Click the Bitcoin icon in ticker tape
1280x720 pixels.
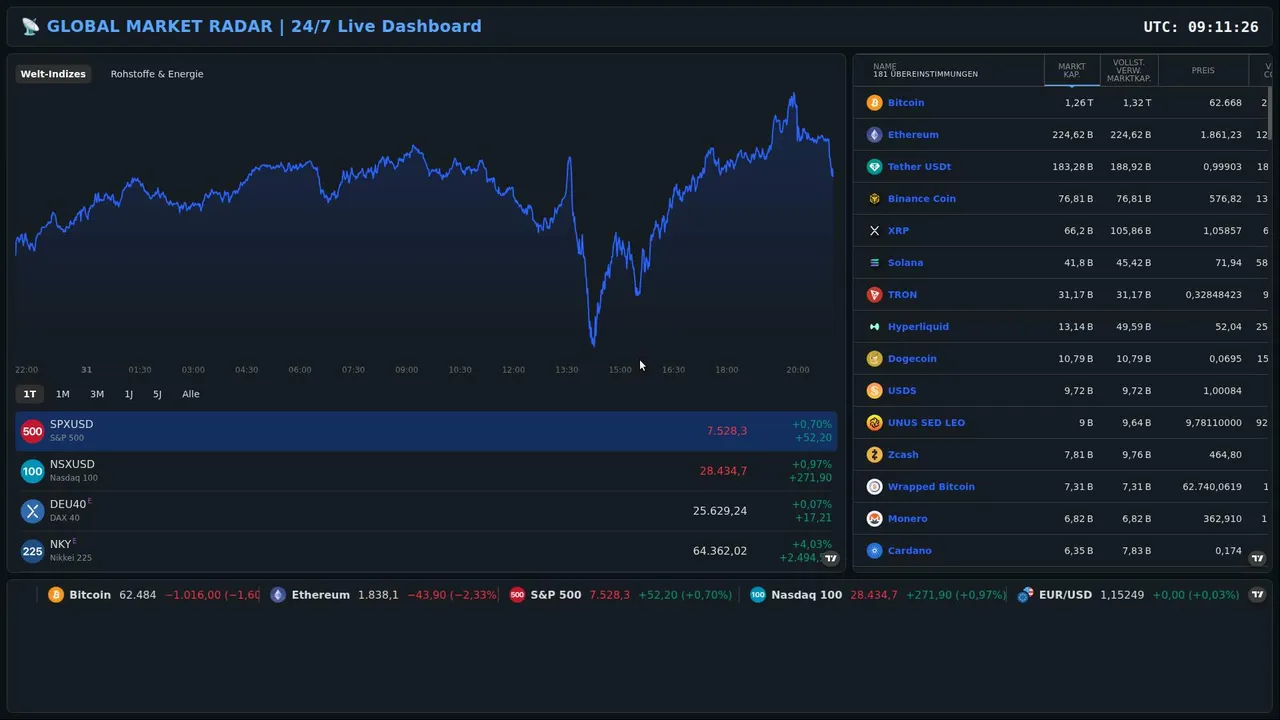[56, 595]
